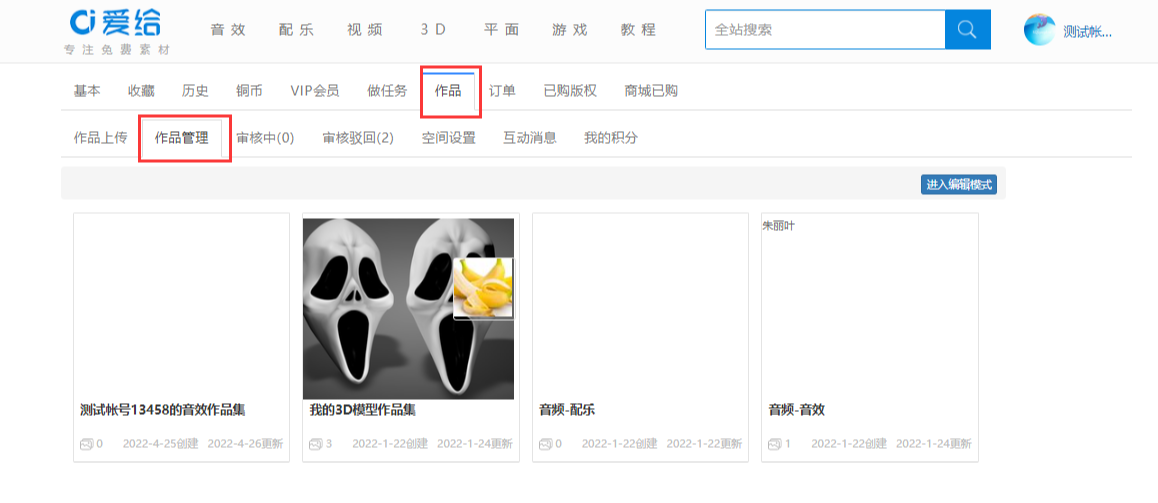Click 2022-4-25创建 date text
The image size is (1158, 503).
[160, 444]
